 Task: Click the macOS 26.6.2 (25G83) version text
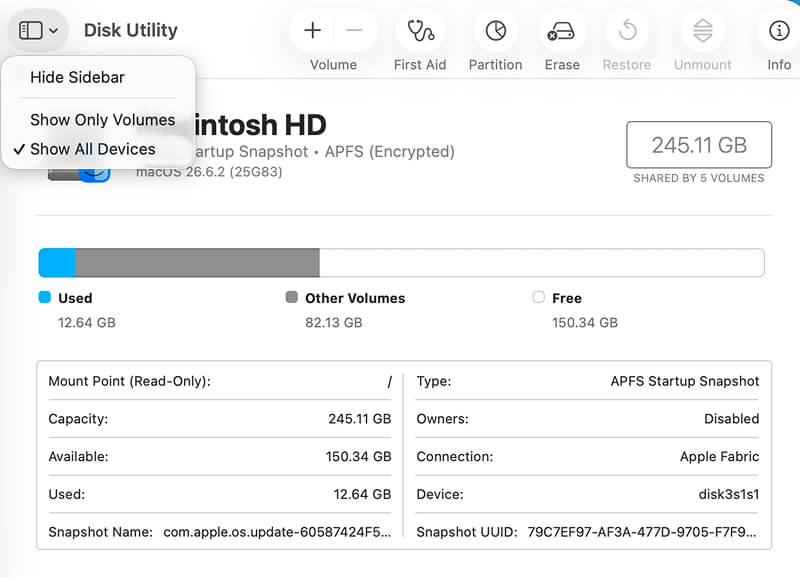pyautogui.click(x=209, y=172)
